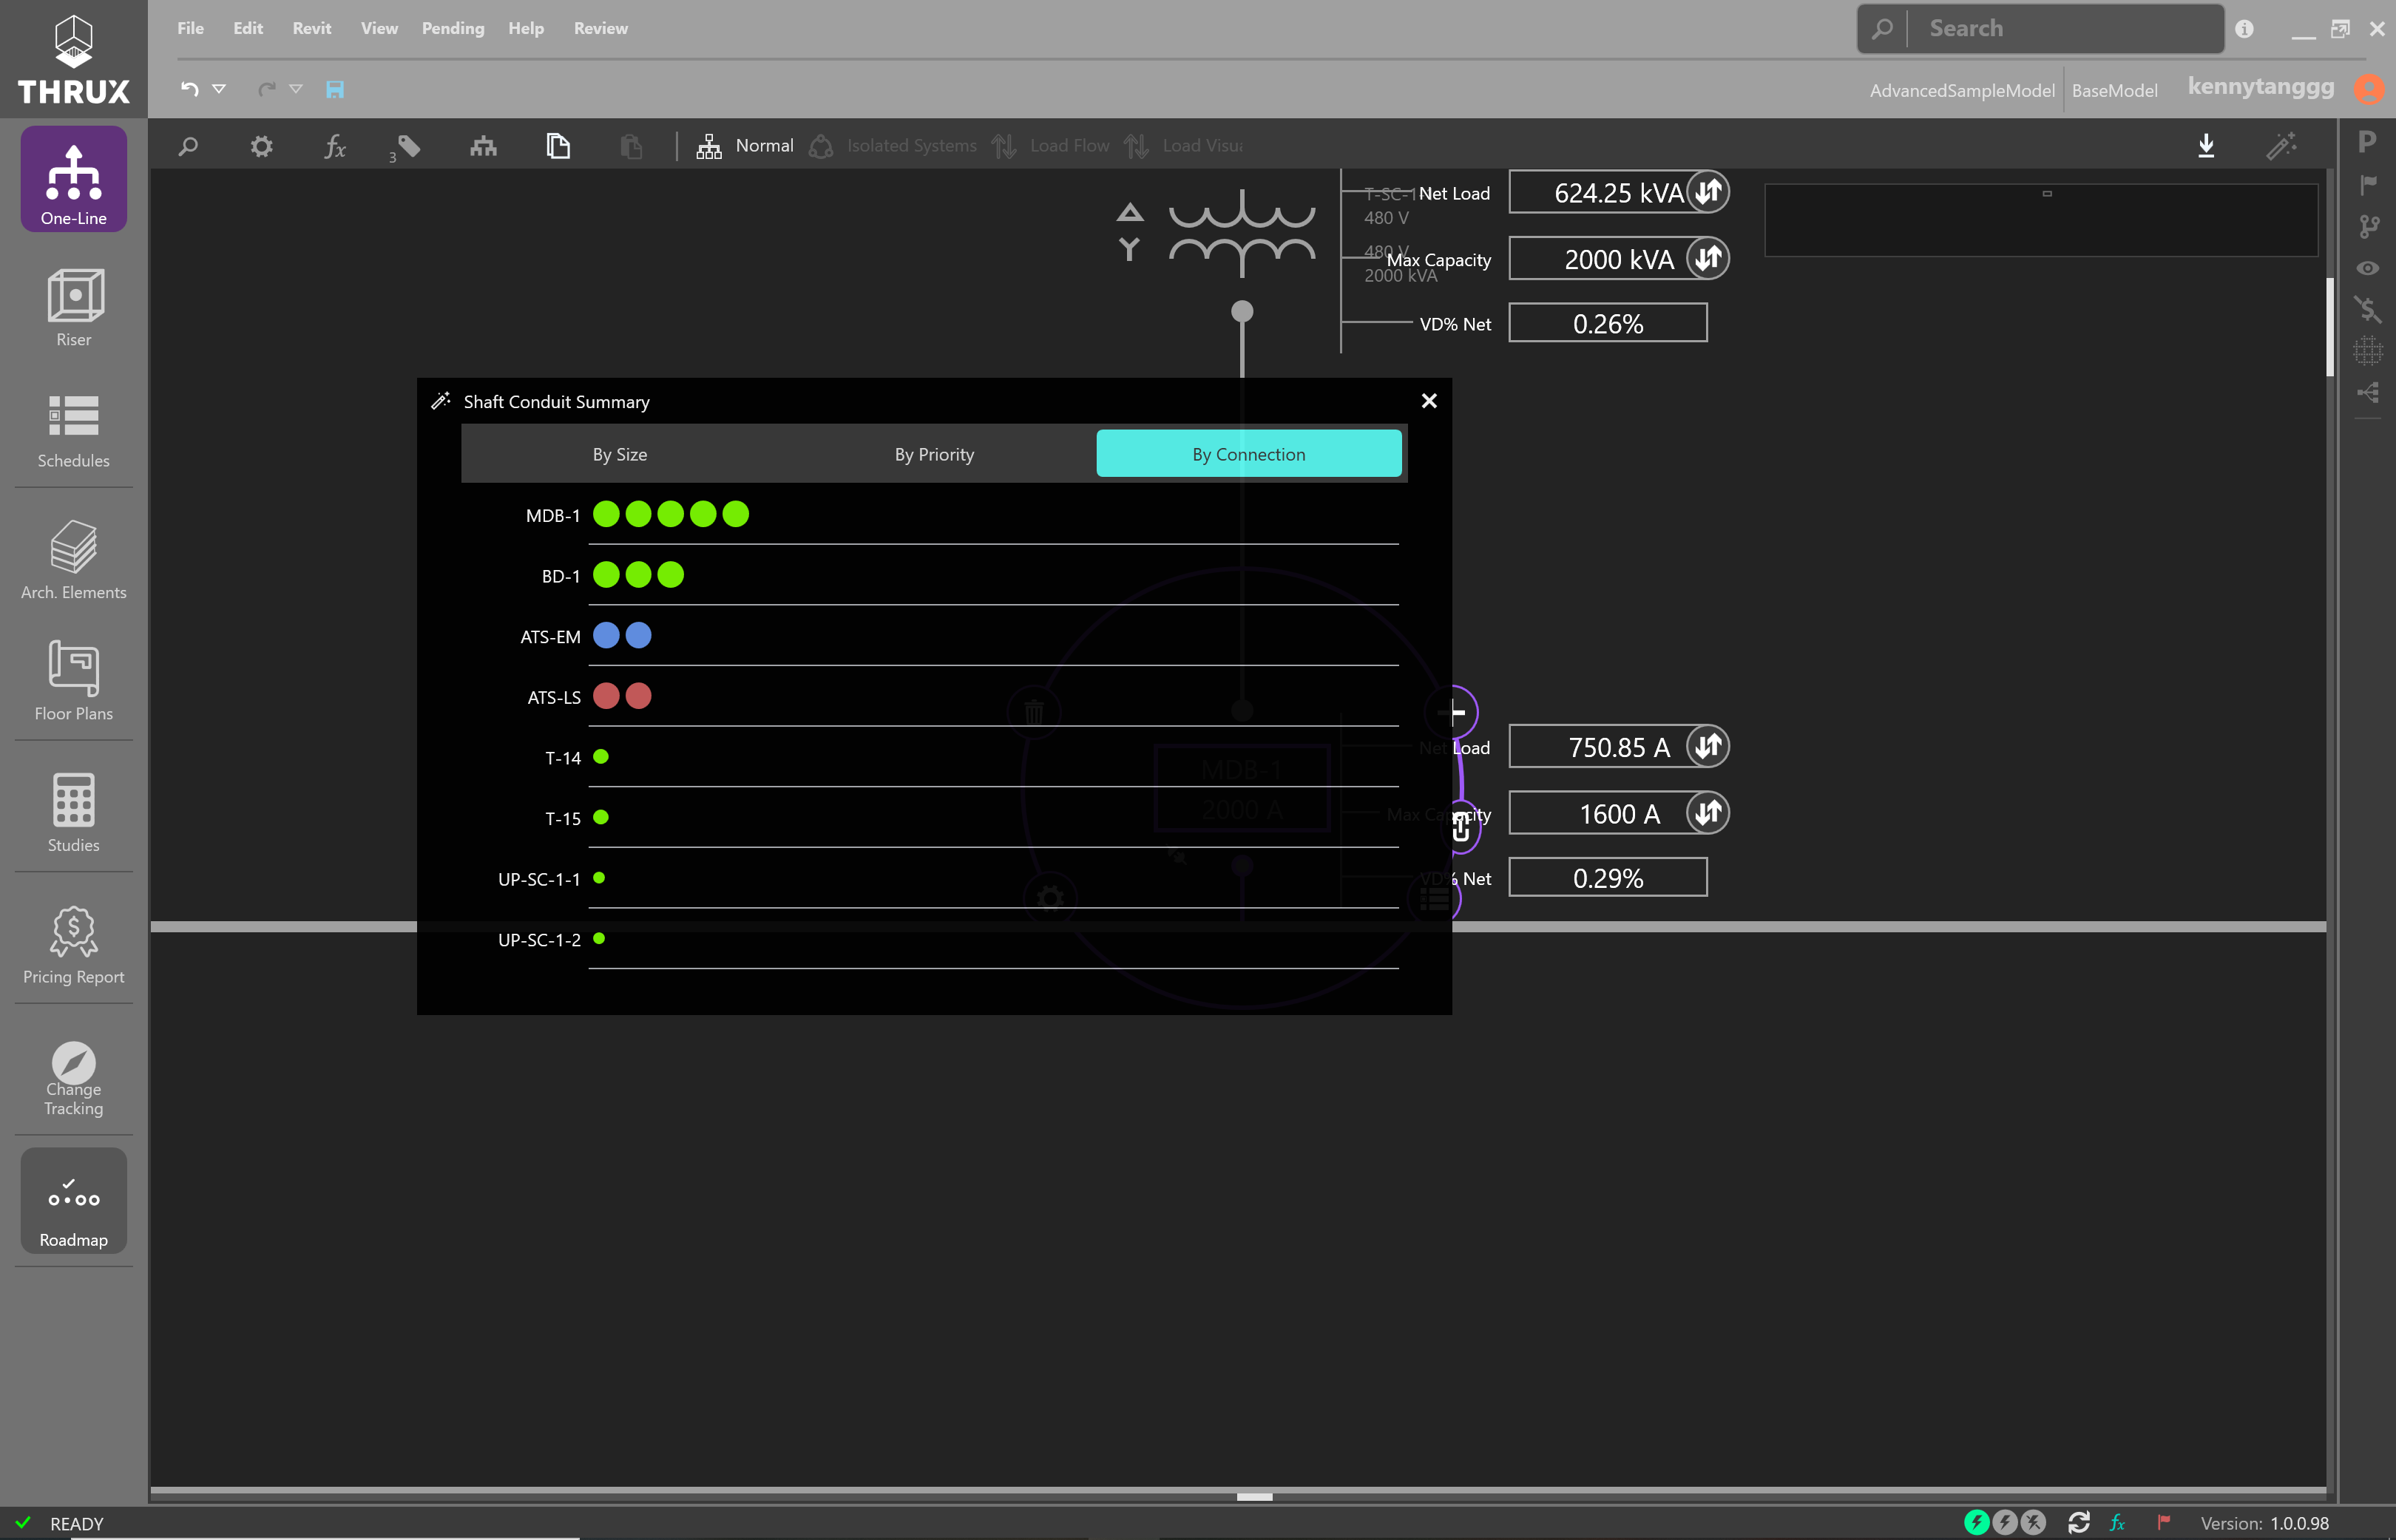
Task: Expand the undo history dropdown arrow
Action: tap(219, 89)
